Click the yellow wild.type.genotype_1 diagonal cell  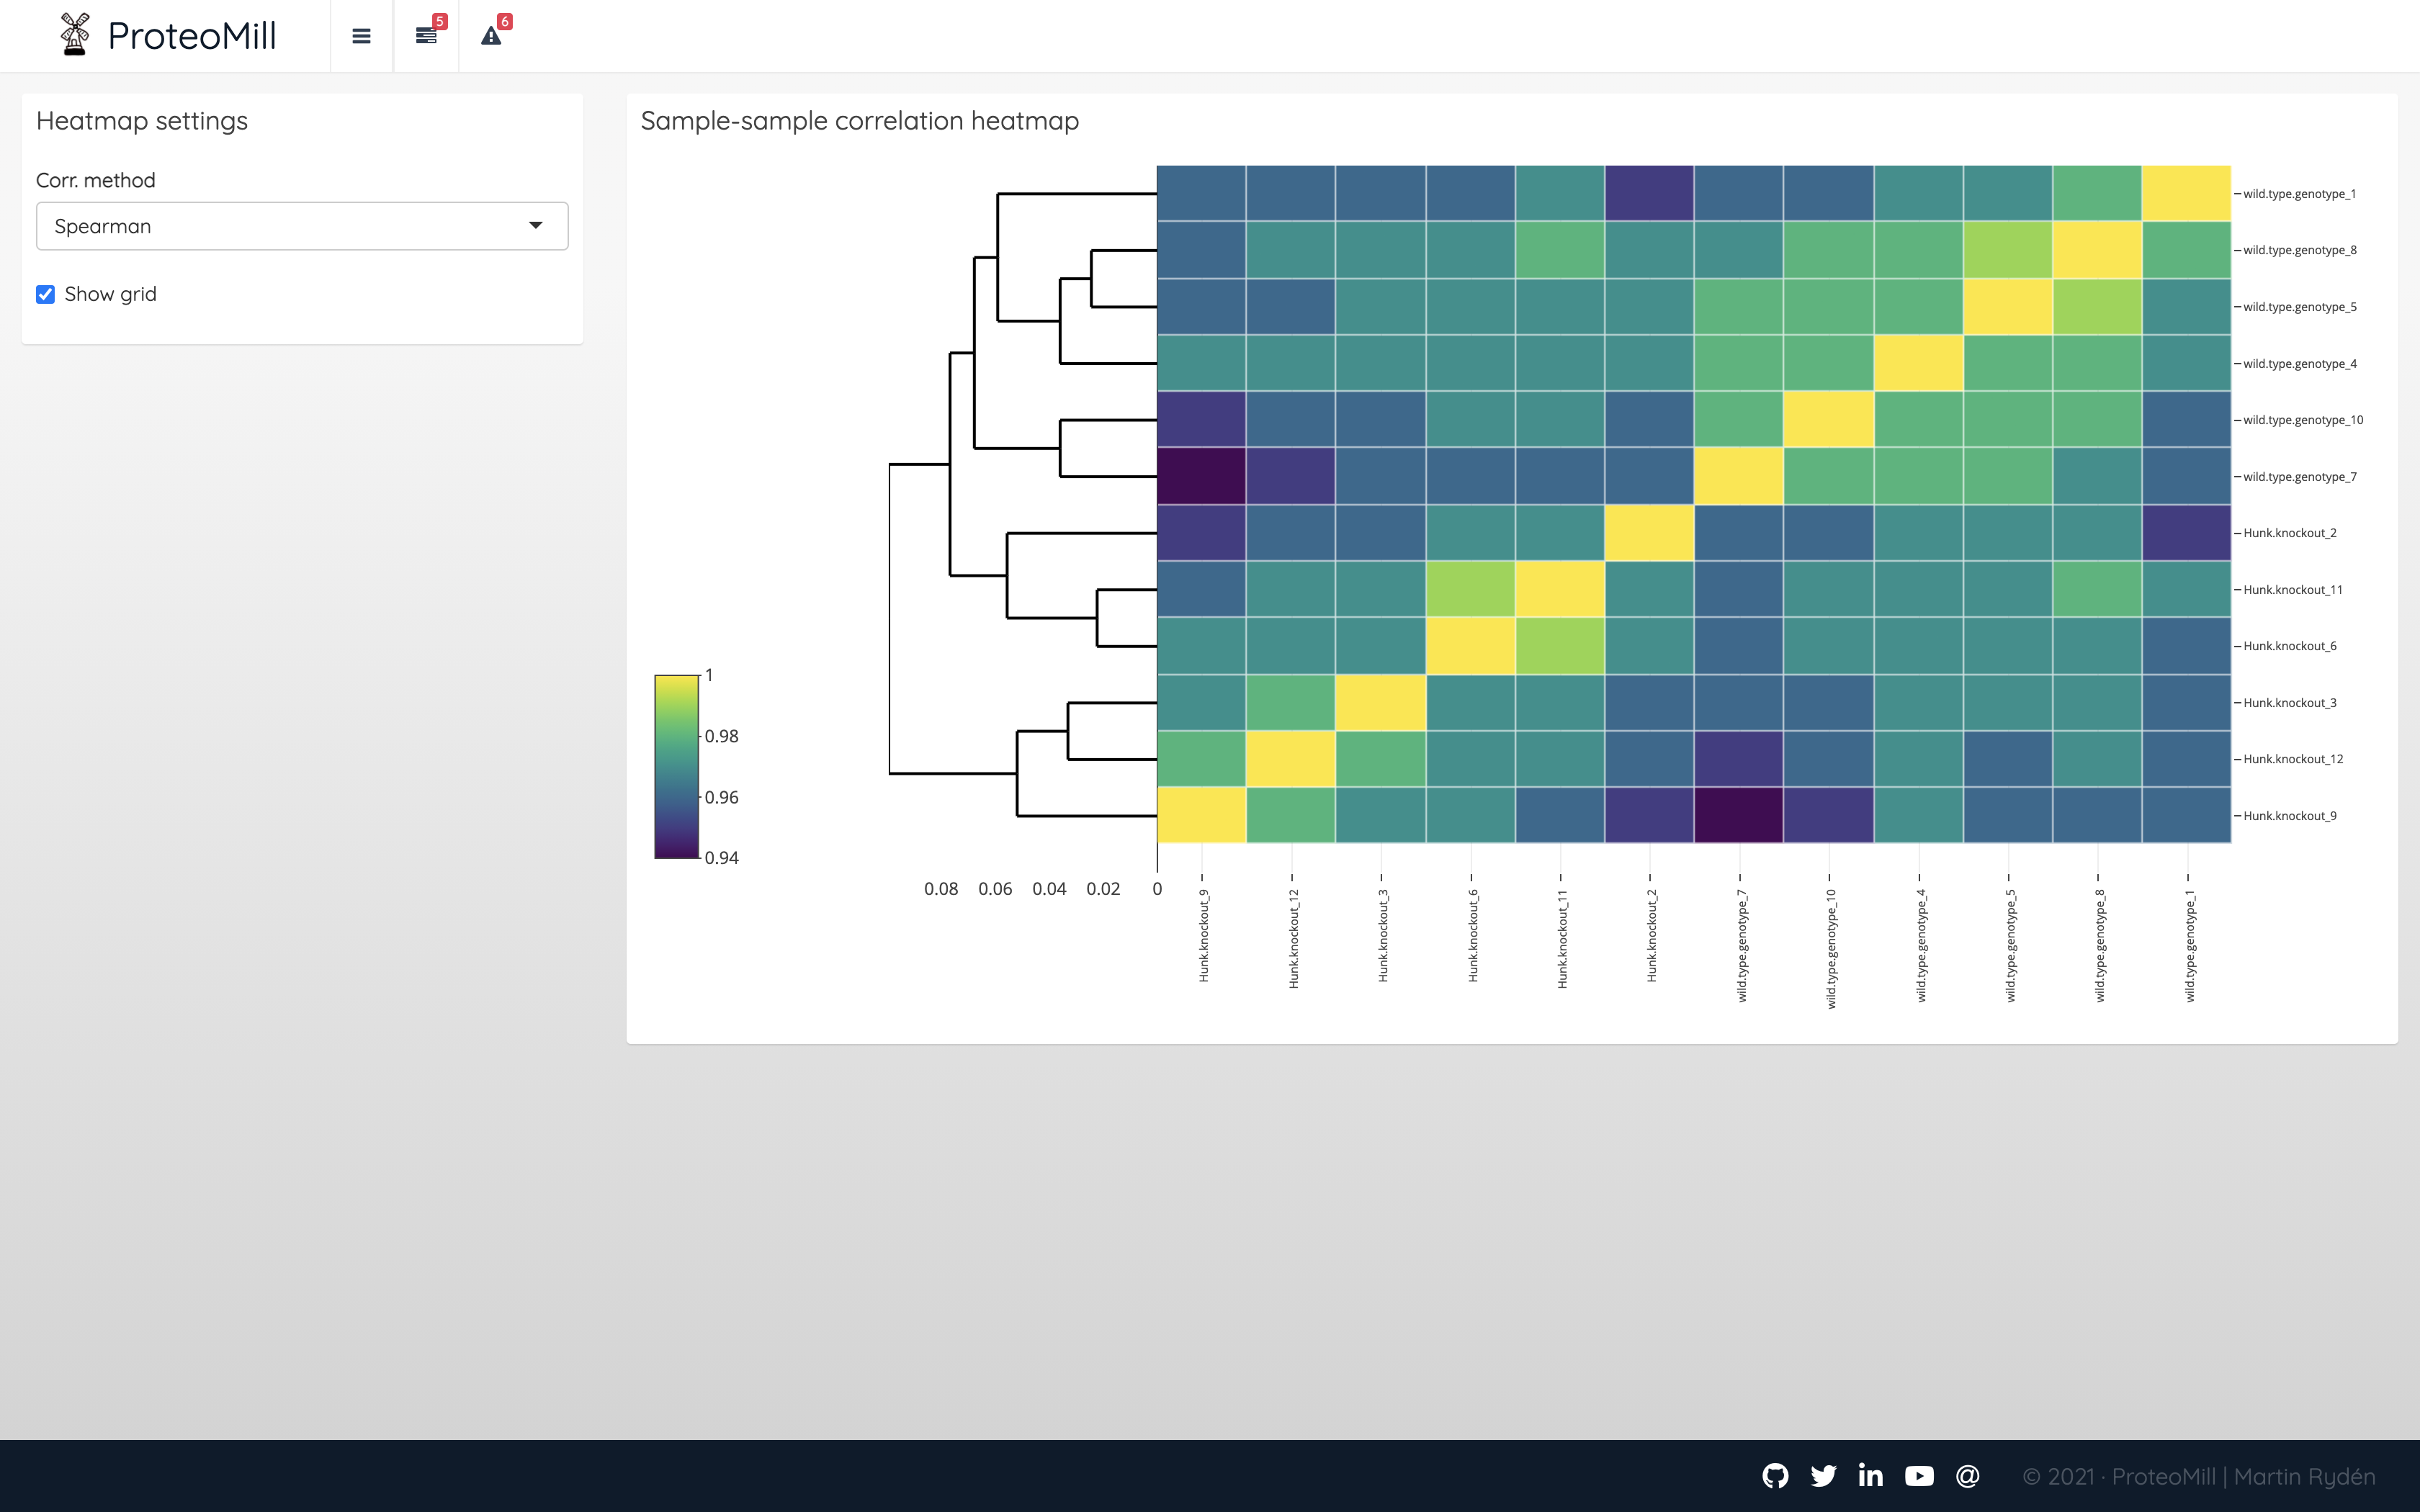pos(2187,193)
